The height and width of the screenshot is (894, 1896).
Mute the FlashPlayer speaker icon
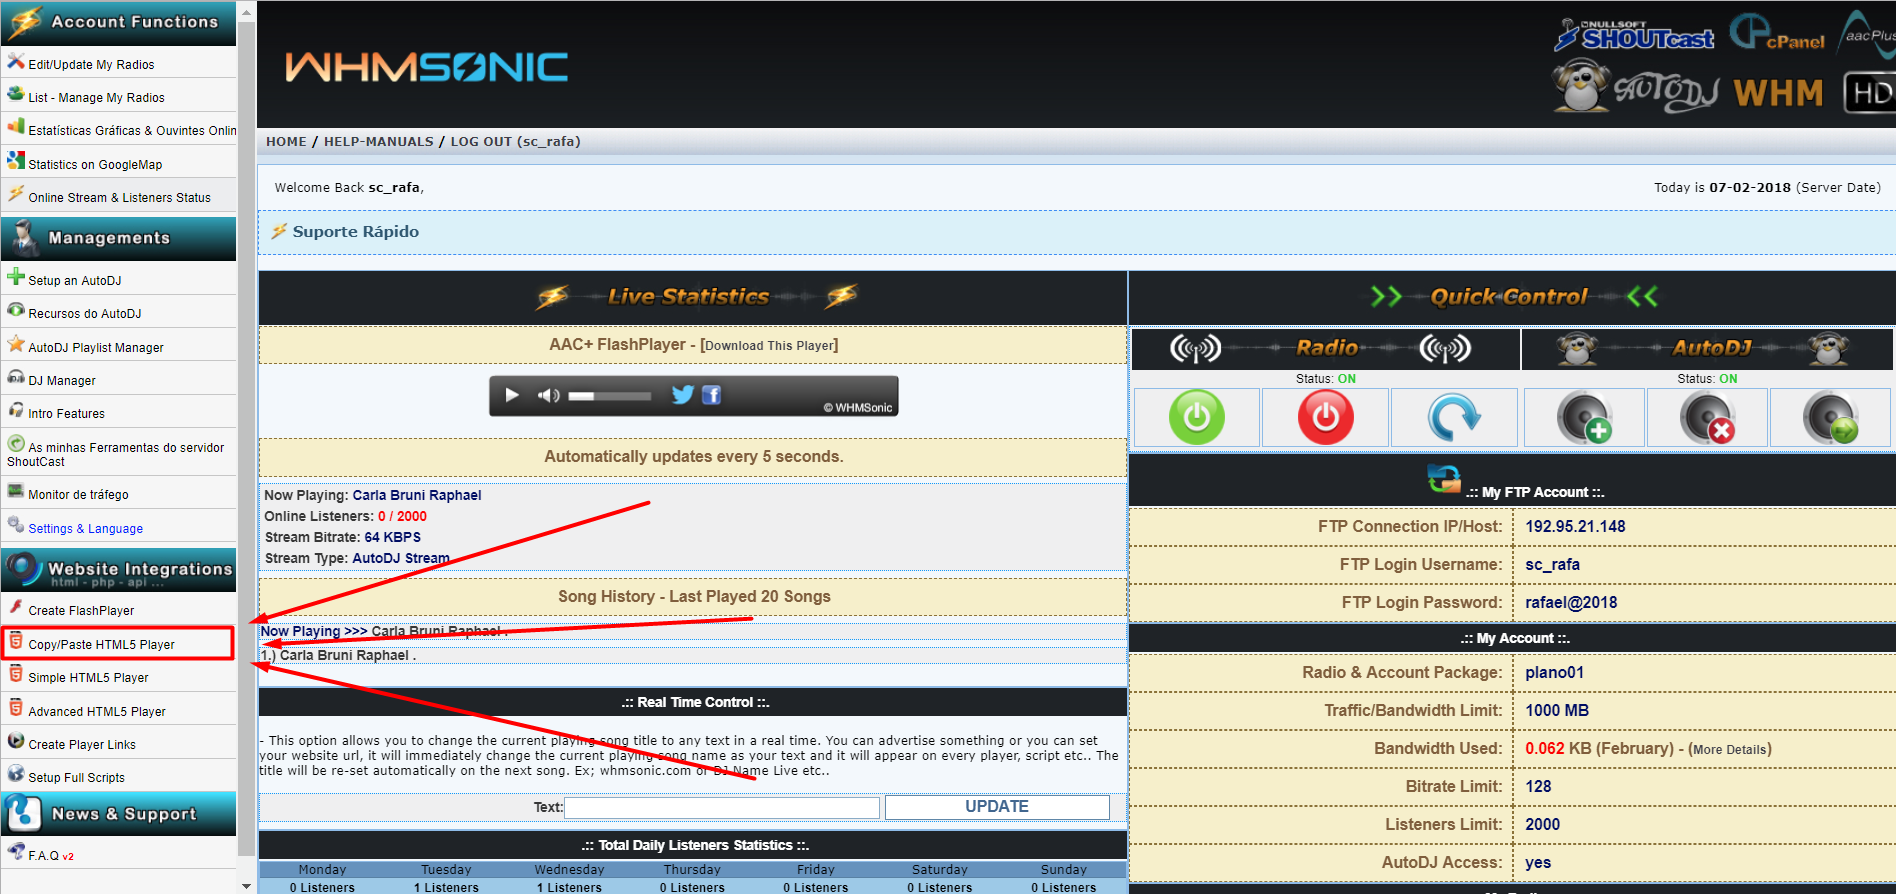[548, 395]
